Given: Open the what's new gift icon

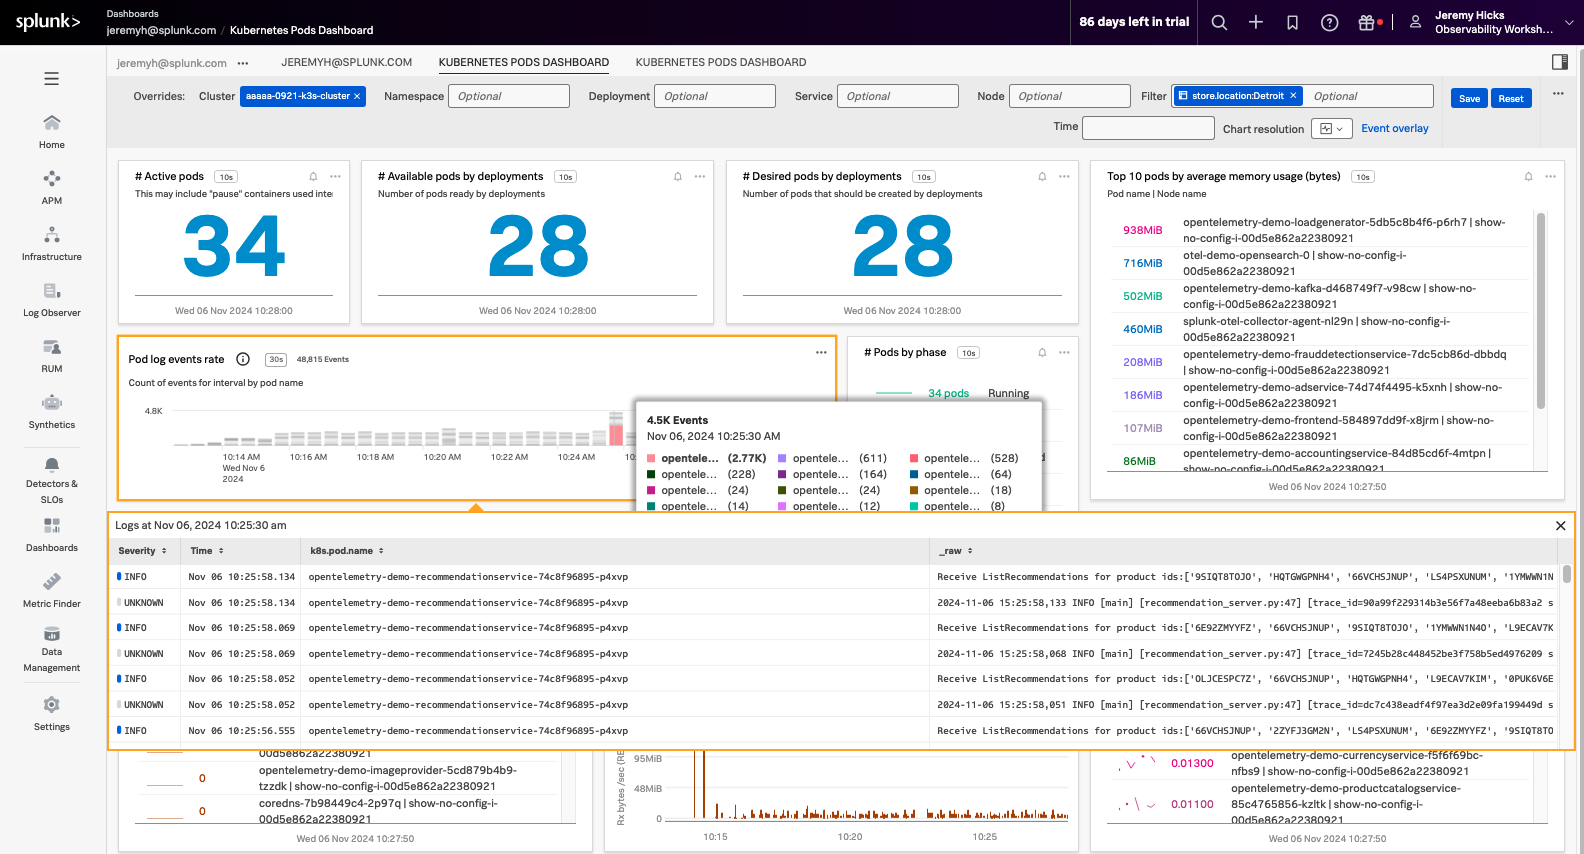Looking at the screenshot, I should pos(1366,22).
